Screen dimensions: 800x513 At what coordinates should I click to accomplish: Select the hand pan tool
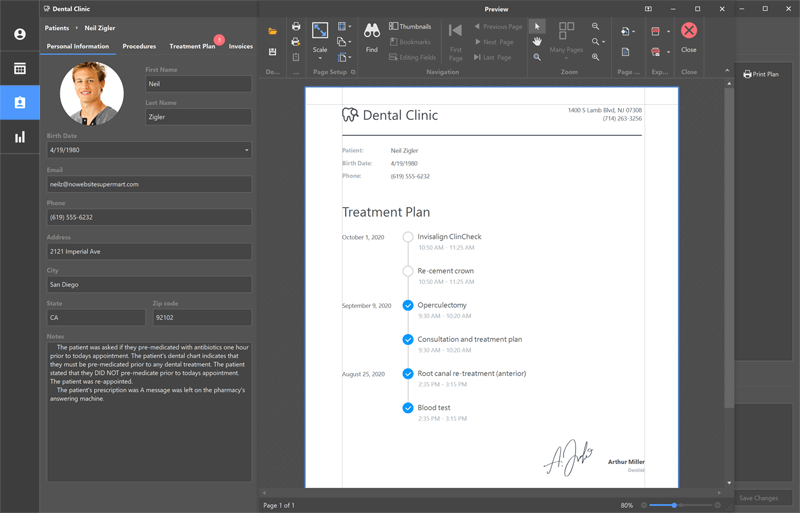[x=537, y=41]
